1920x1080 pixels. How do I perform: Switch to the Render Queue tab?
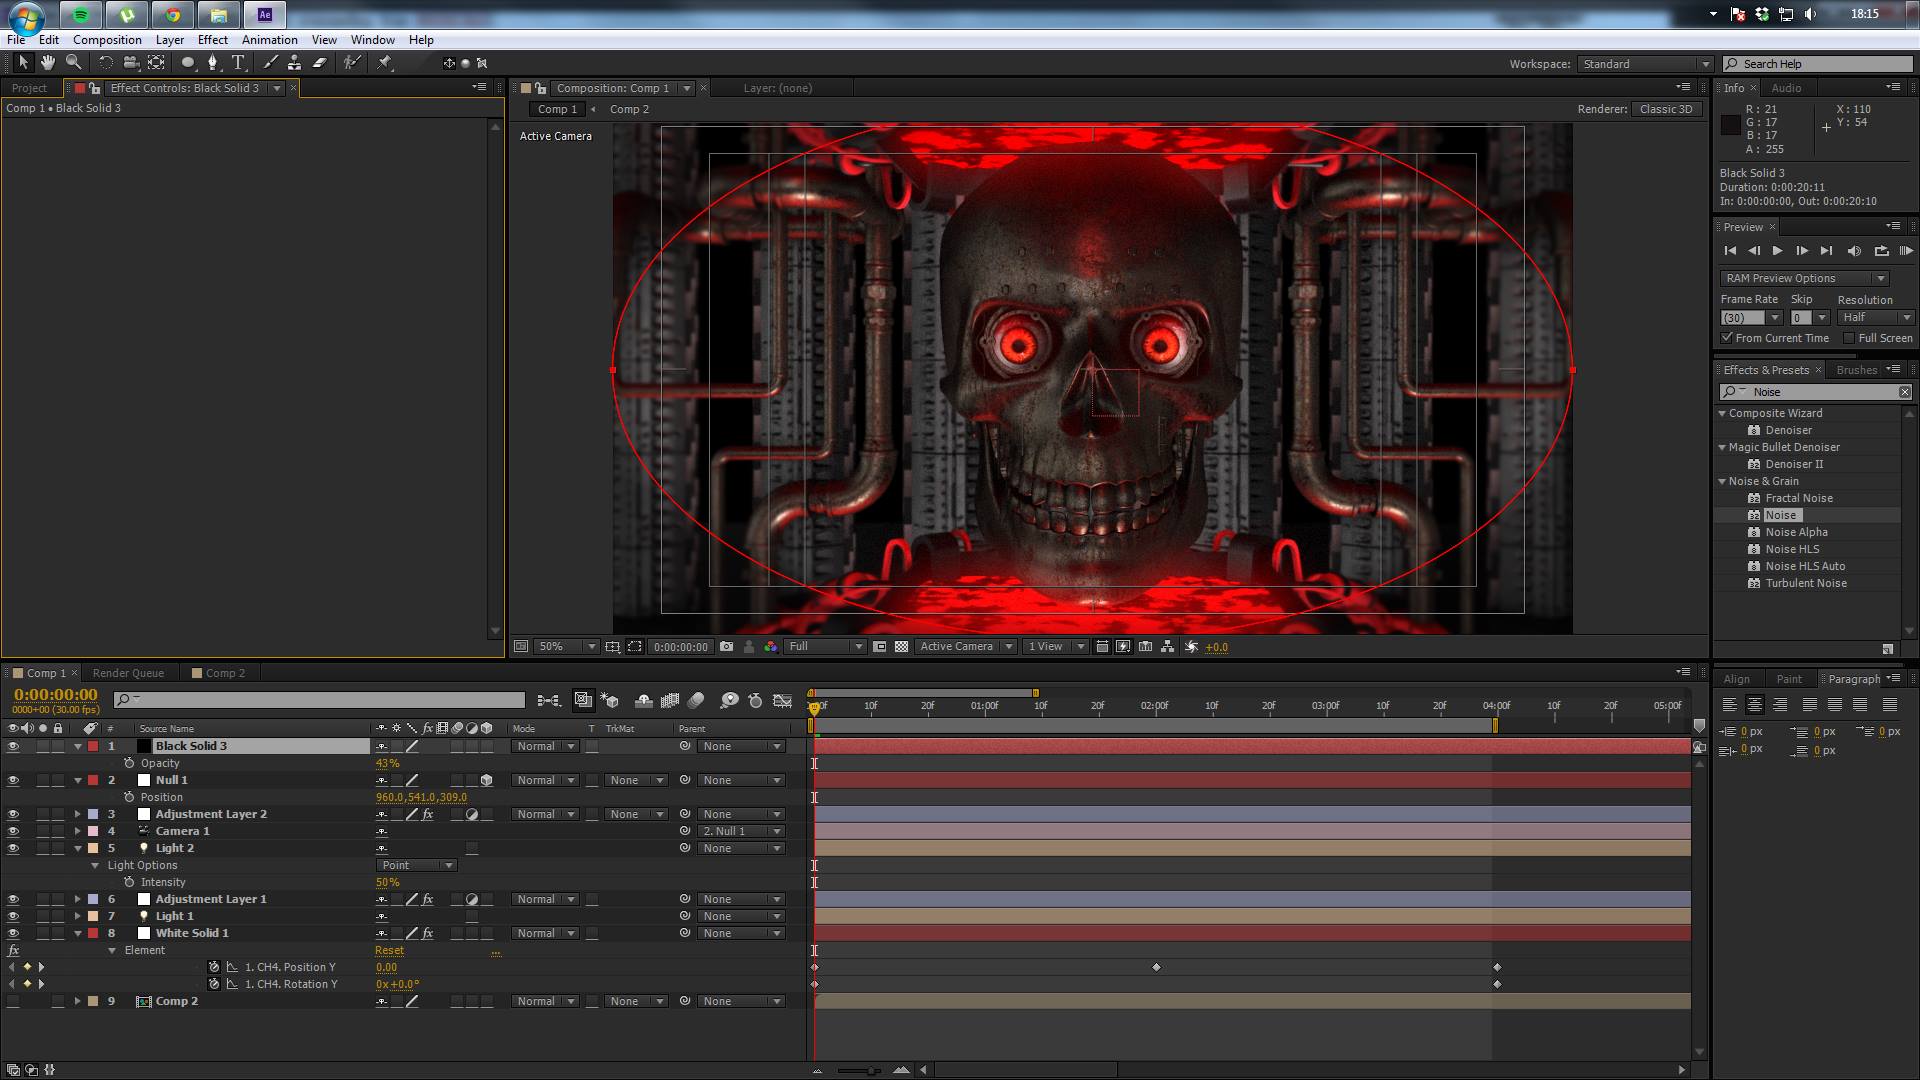coord(128,673)
